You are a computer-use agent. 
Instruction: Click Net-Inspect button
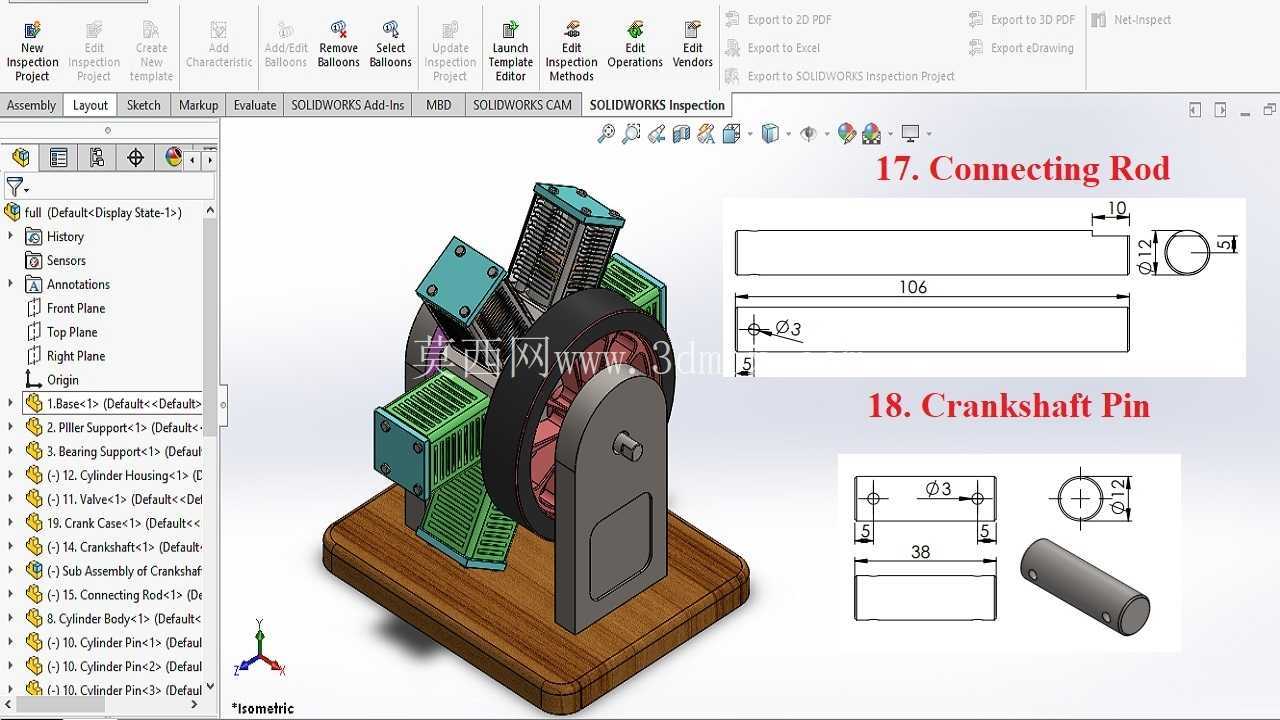point(1131,19)
